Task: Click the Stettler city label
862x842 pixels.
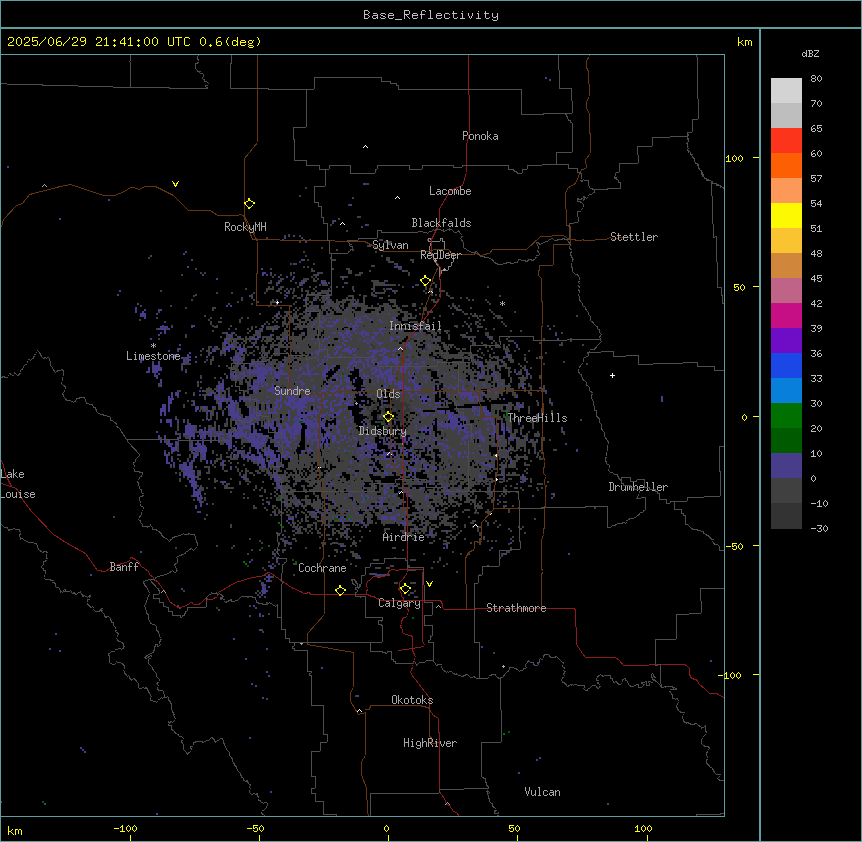Action: (634, 237)
